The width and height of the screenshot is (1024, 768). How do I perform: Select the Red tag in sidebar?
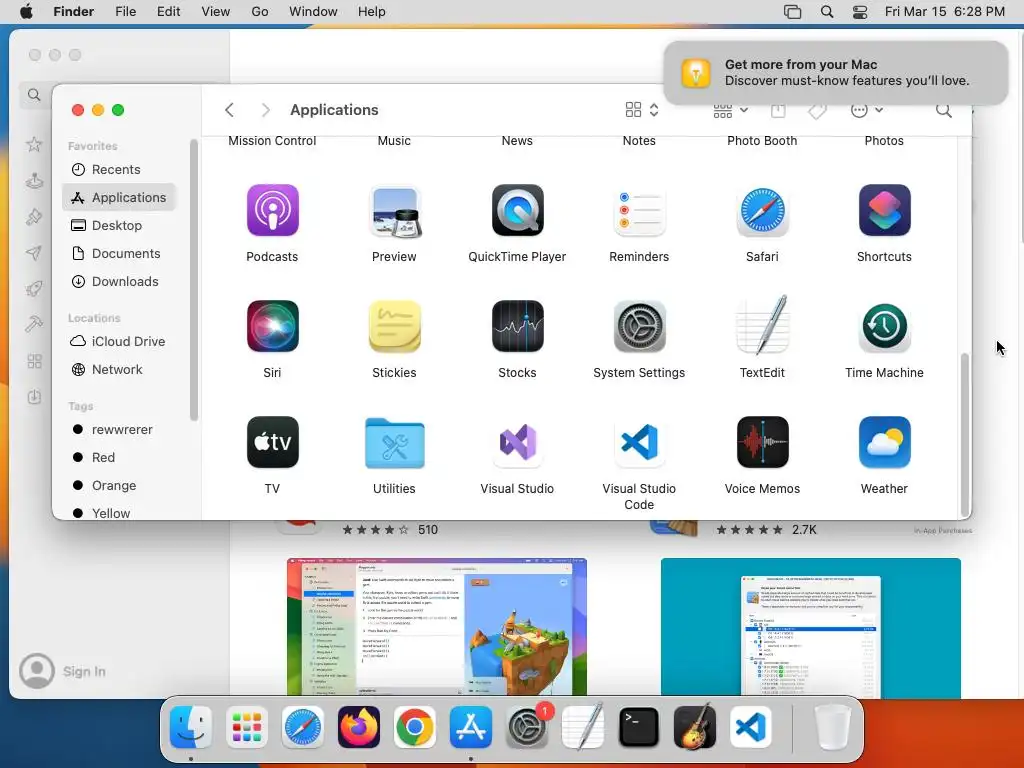(120, 458)
